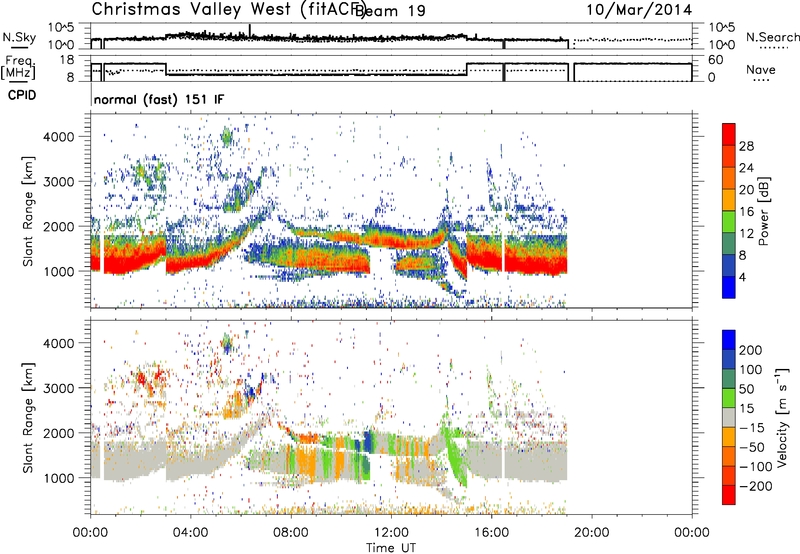Screen dimensions: 800x554
Task: Click the 'Christmas Valley West (fitACF)' title
Action: [x=228, y=10]
